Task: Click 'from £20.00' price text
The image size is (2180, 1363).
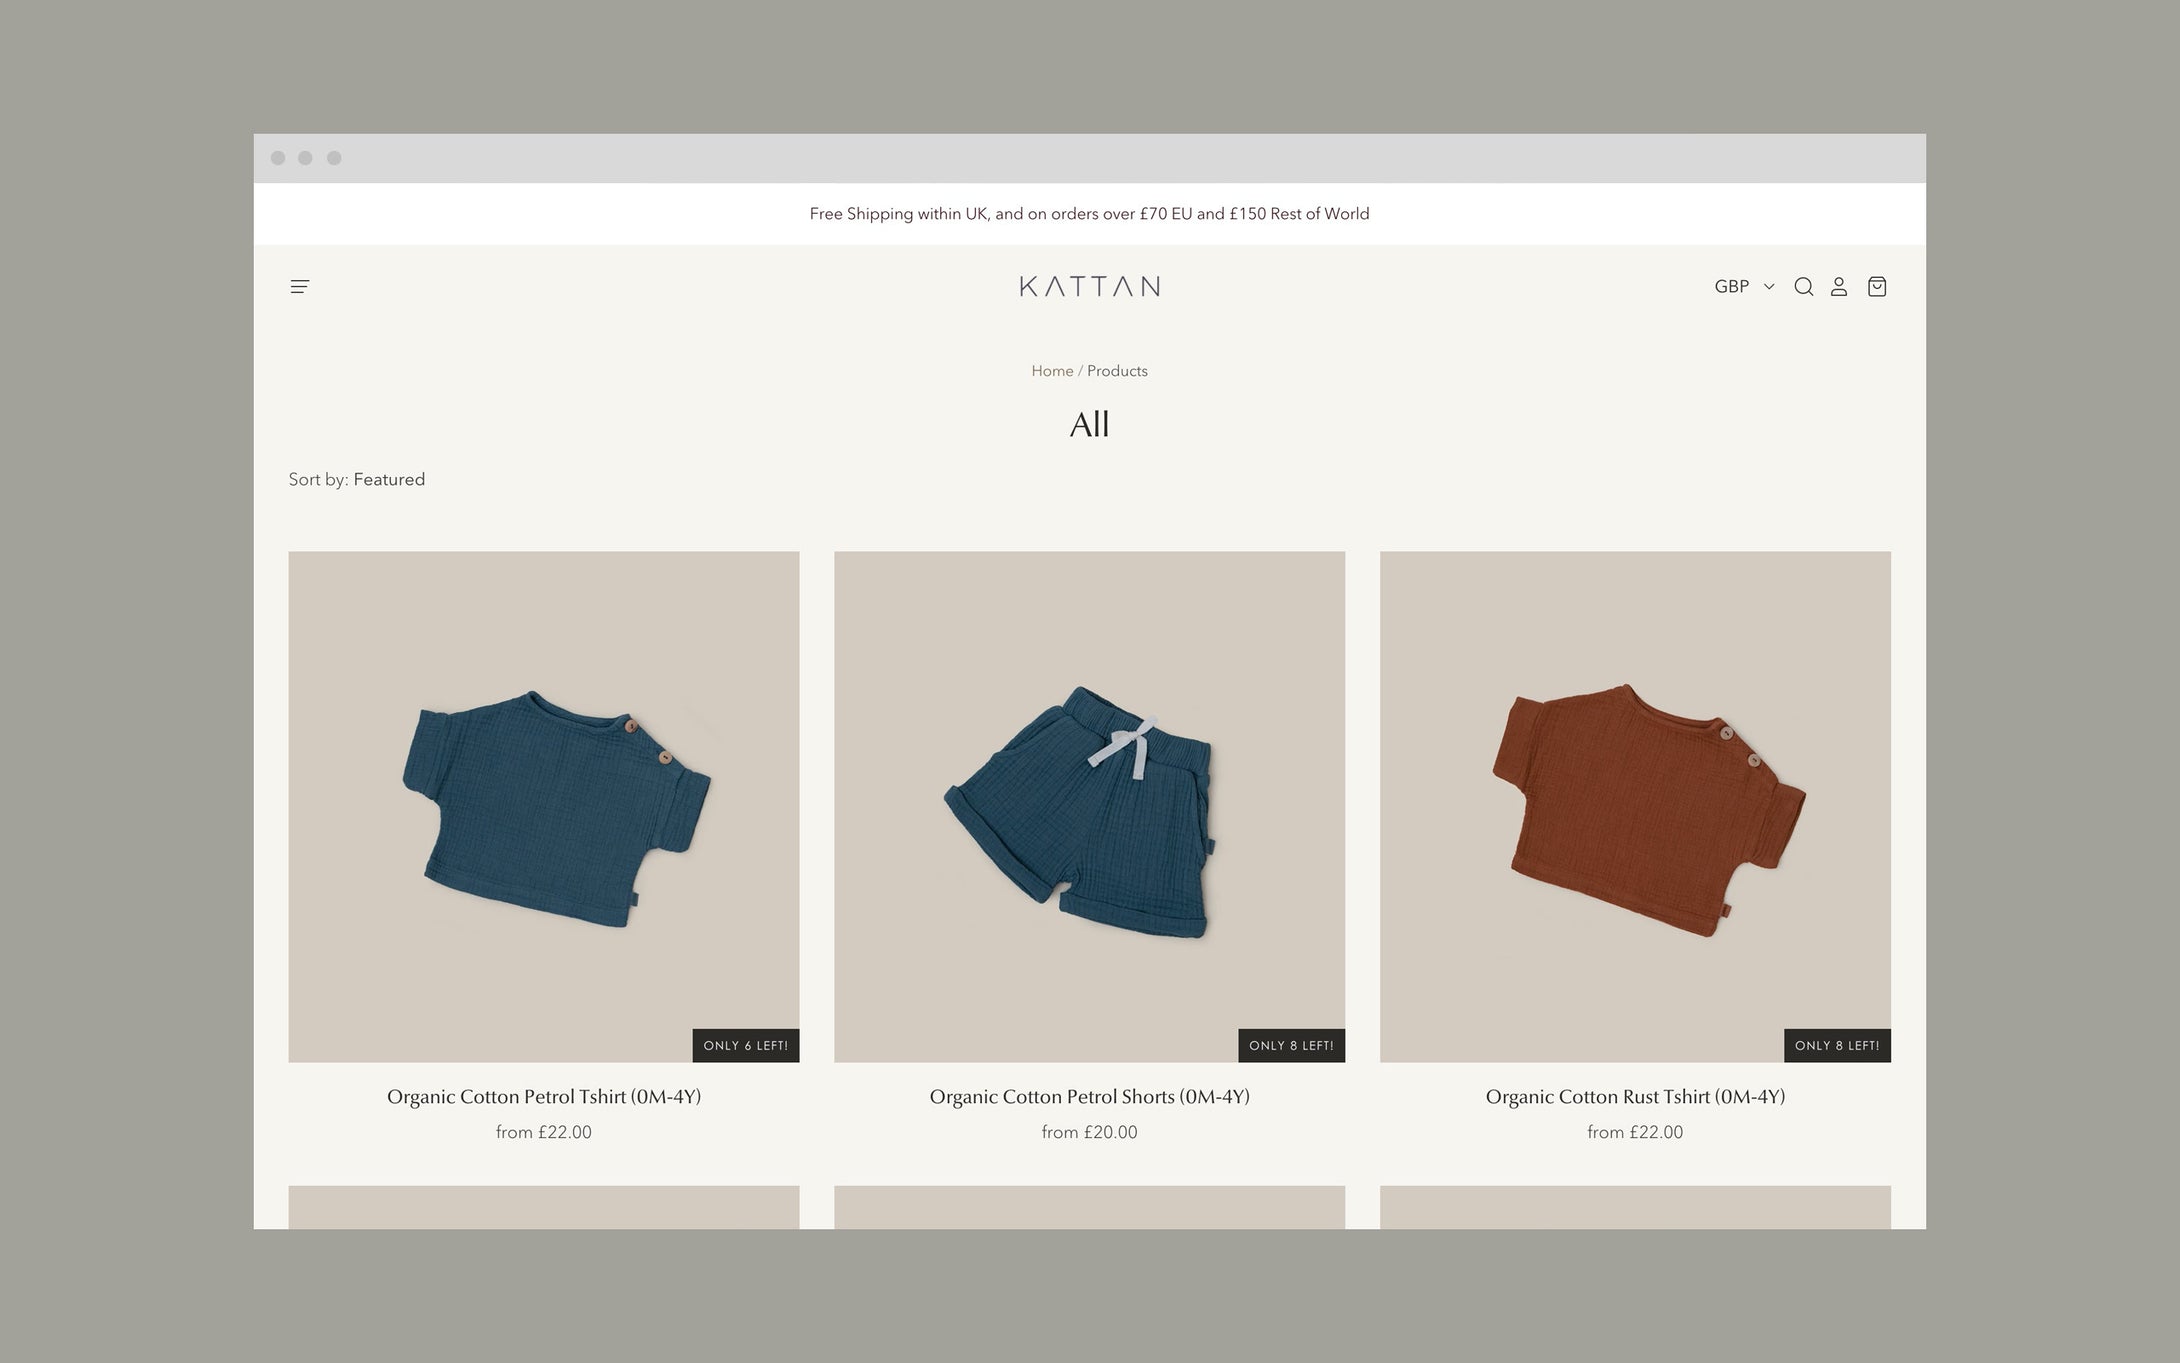Action: (1089, 1132)
